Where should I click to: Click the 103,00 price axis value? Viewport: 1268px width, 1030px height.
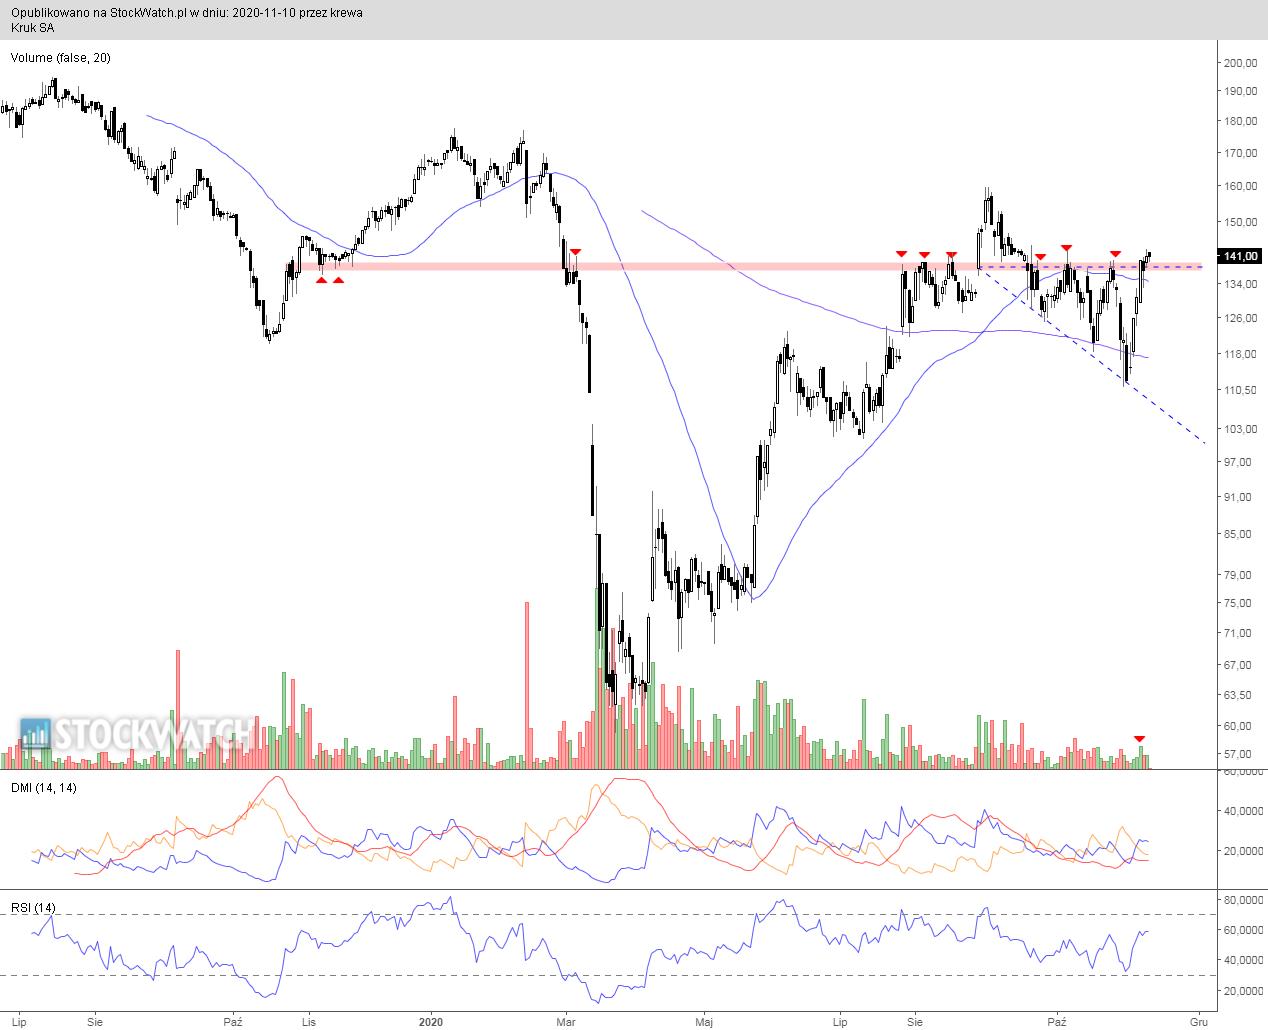1240,429
